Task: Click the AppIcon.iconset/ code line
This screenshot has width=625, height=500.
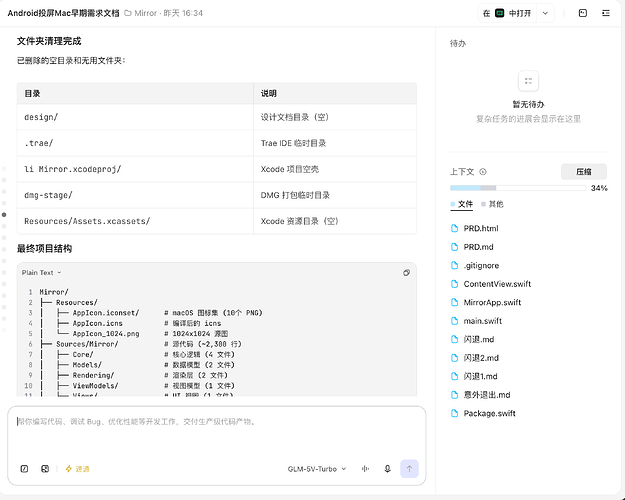Action: click(151, 313)
